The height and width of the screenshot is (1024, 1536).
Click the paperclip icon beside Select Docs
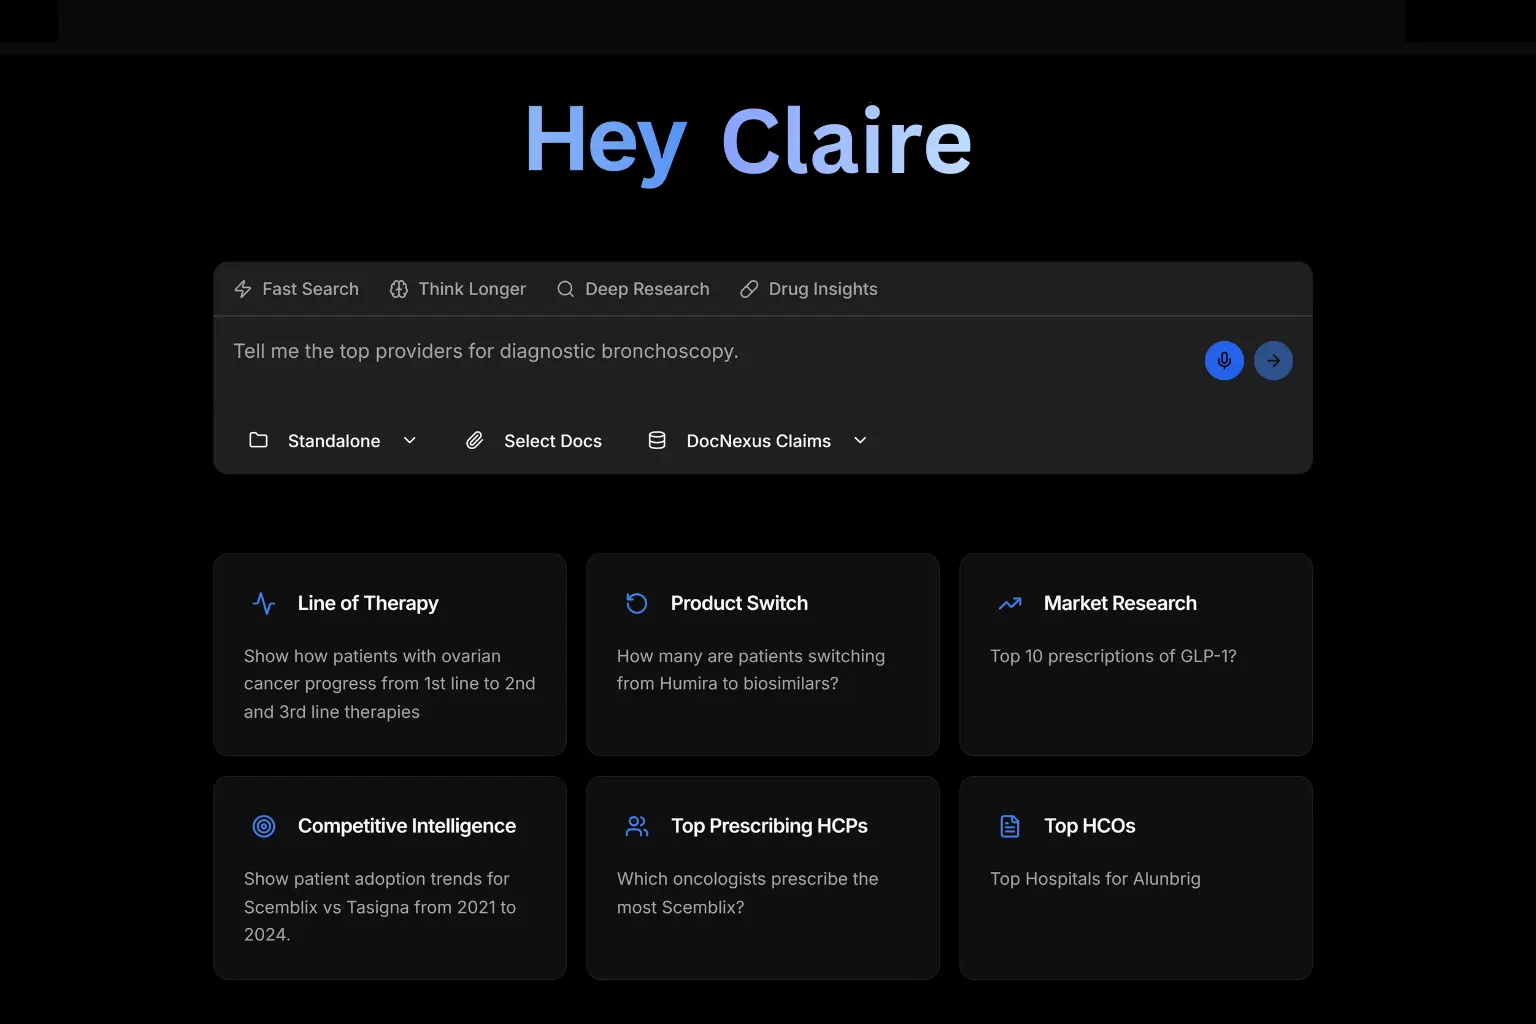[475, 440]
